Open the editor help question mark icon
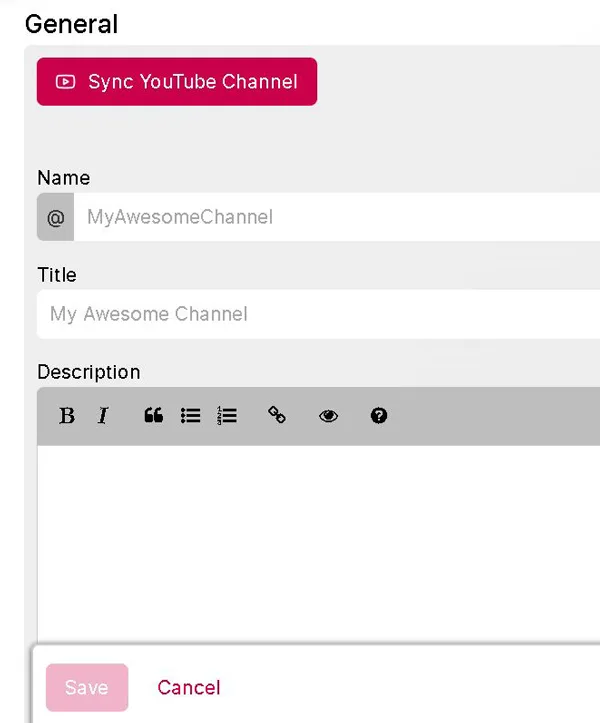 [378, 416]
